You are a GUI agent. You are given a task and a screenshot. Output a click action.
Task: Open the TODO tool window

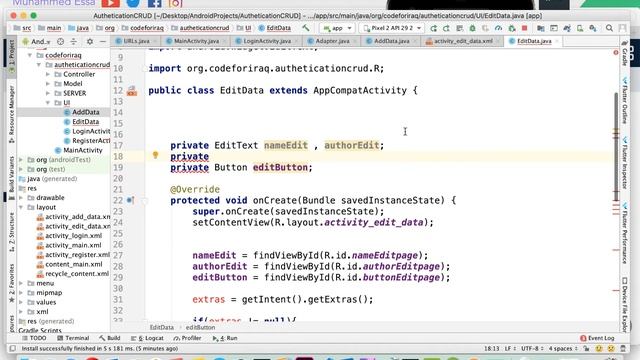click(34, 338)
